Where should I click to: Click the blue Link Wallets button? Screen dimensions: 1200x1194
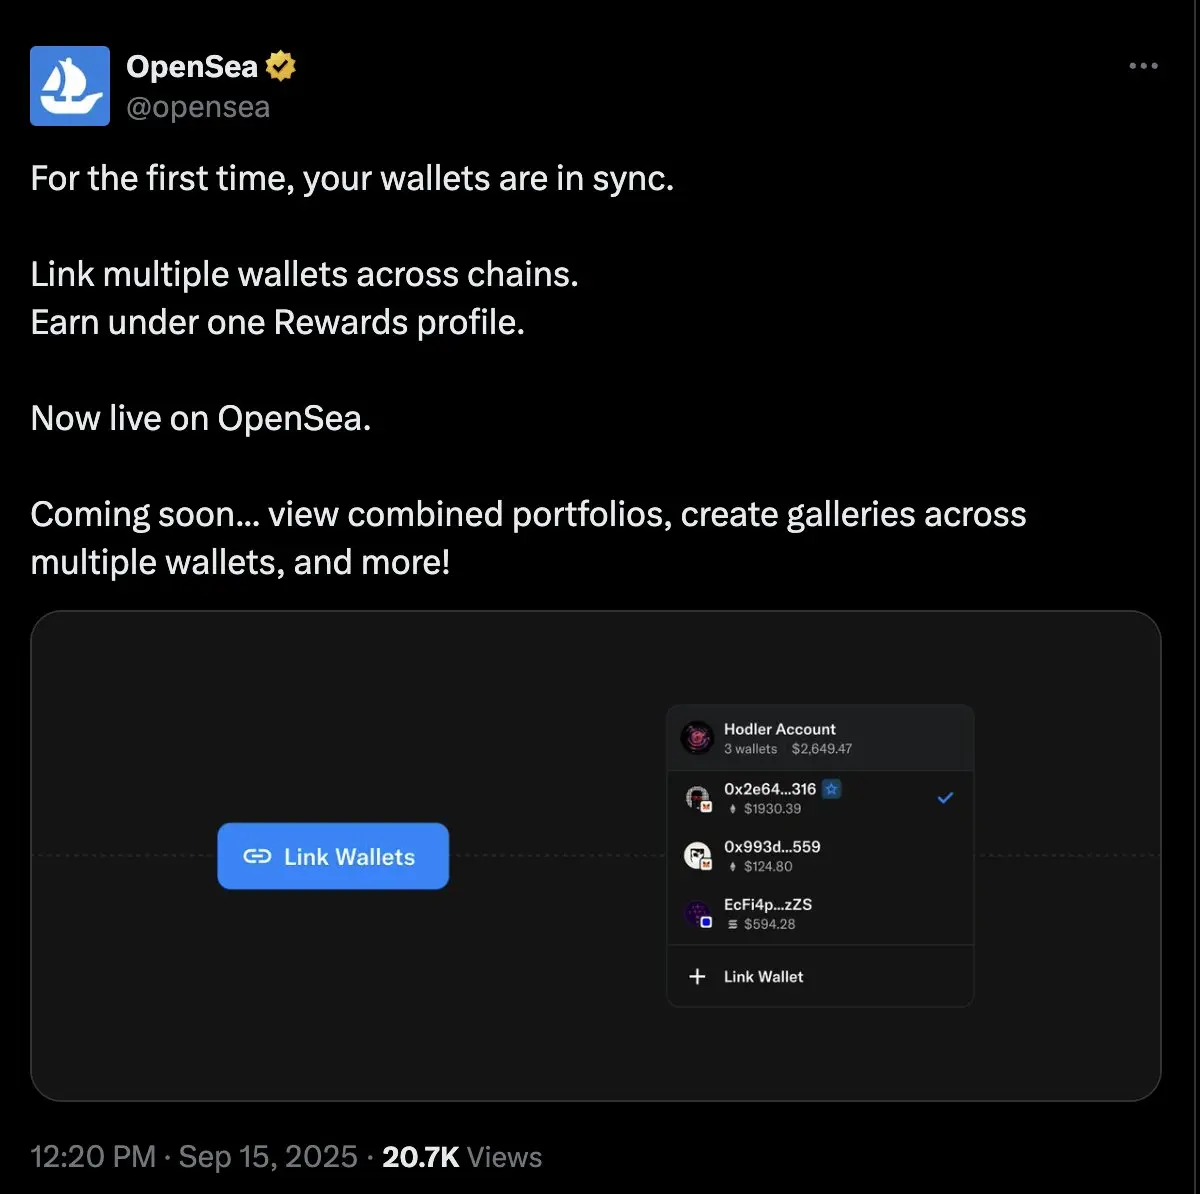tap(333, 856)
